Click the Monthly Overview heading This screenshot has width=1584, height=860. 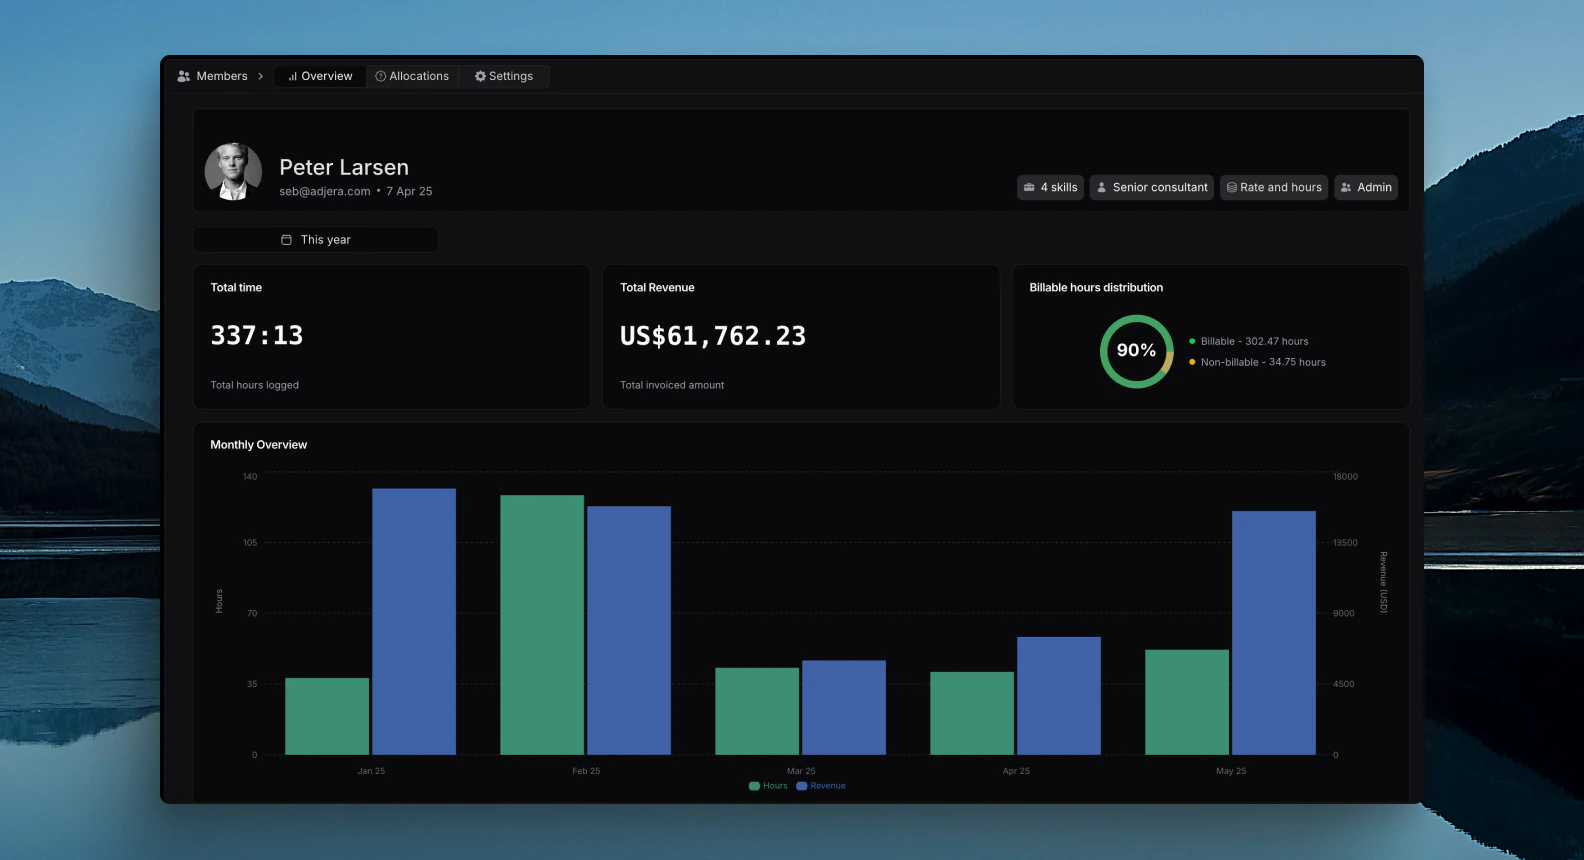click(259, 445)
